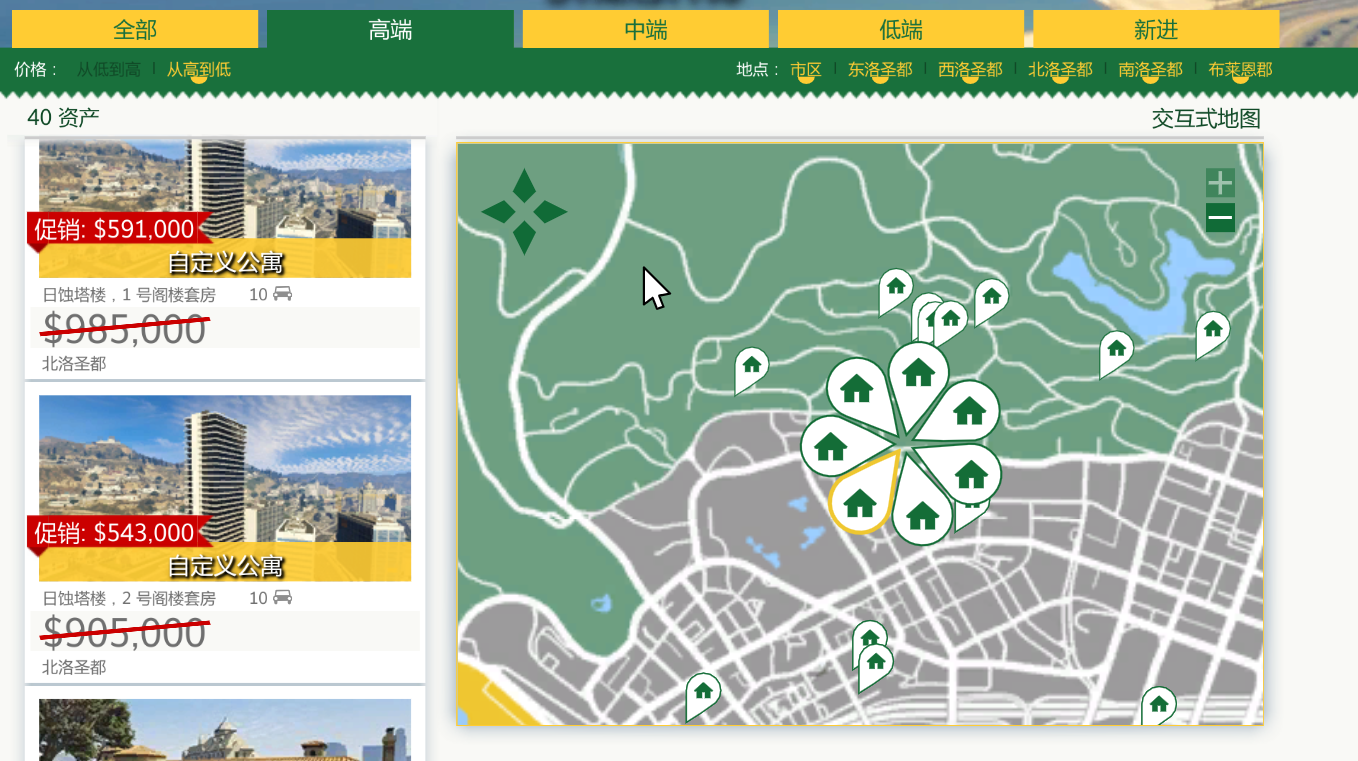The width and height of the screenshot is (1358, 761).
Task: Click 日蚀塔楼，2 号阁楼套房 listing name
Action: (129, 598)
